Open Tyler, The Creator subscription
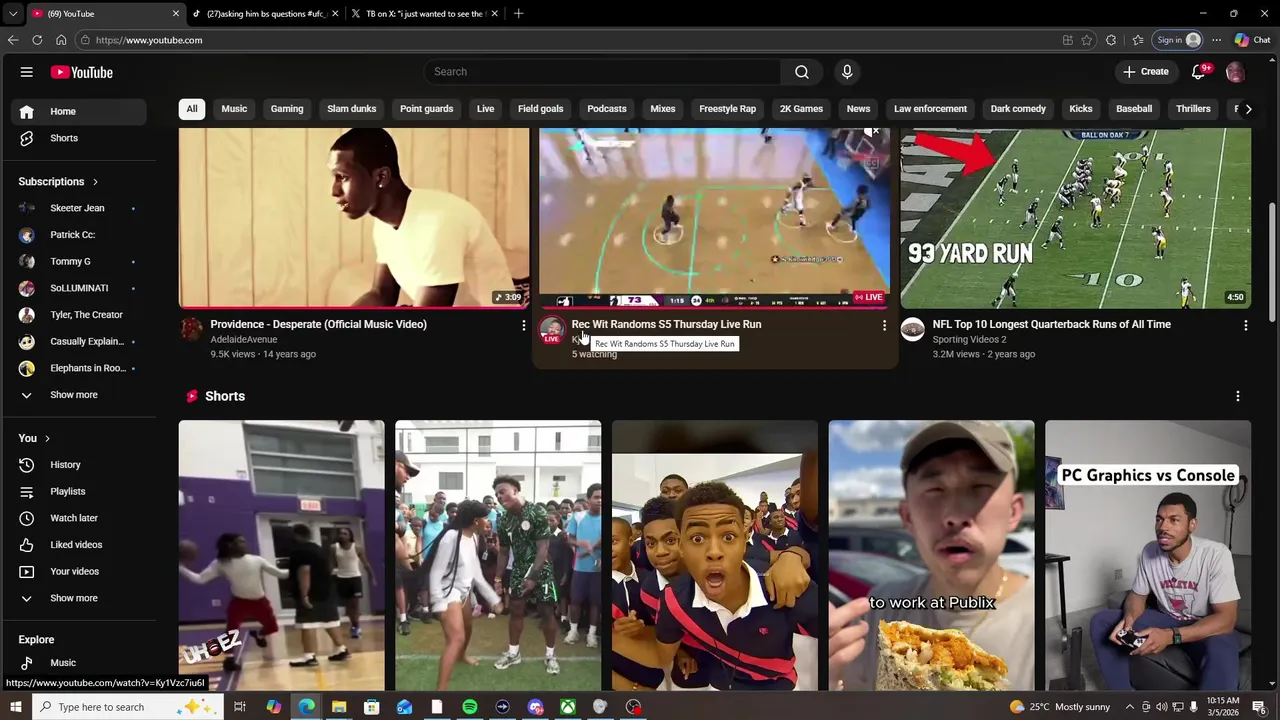 coord(80,315)
